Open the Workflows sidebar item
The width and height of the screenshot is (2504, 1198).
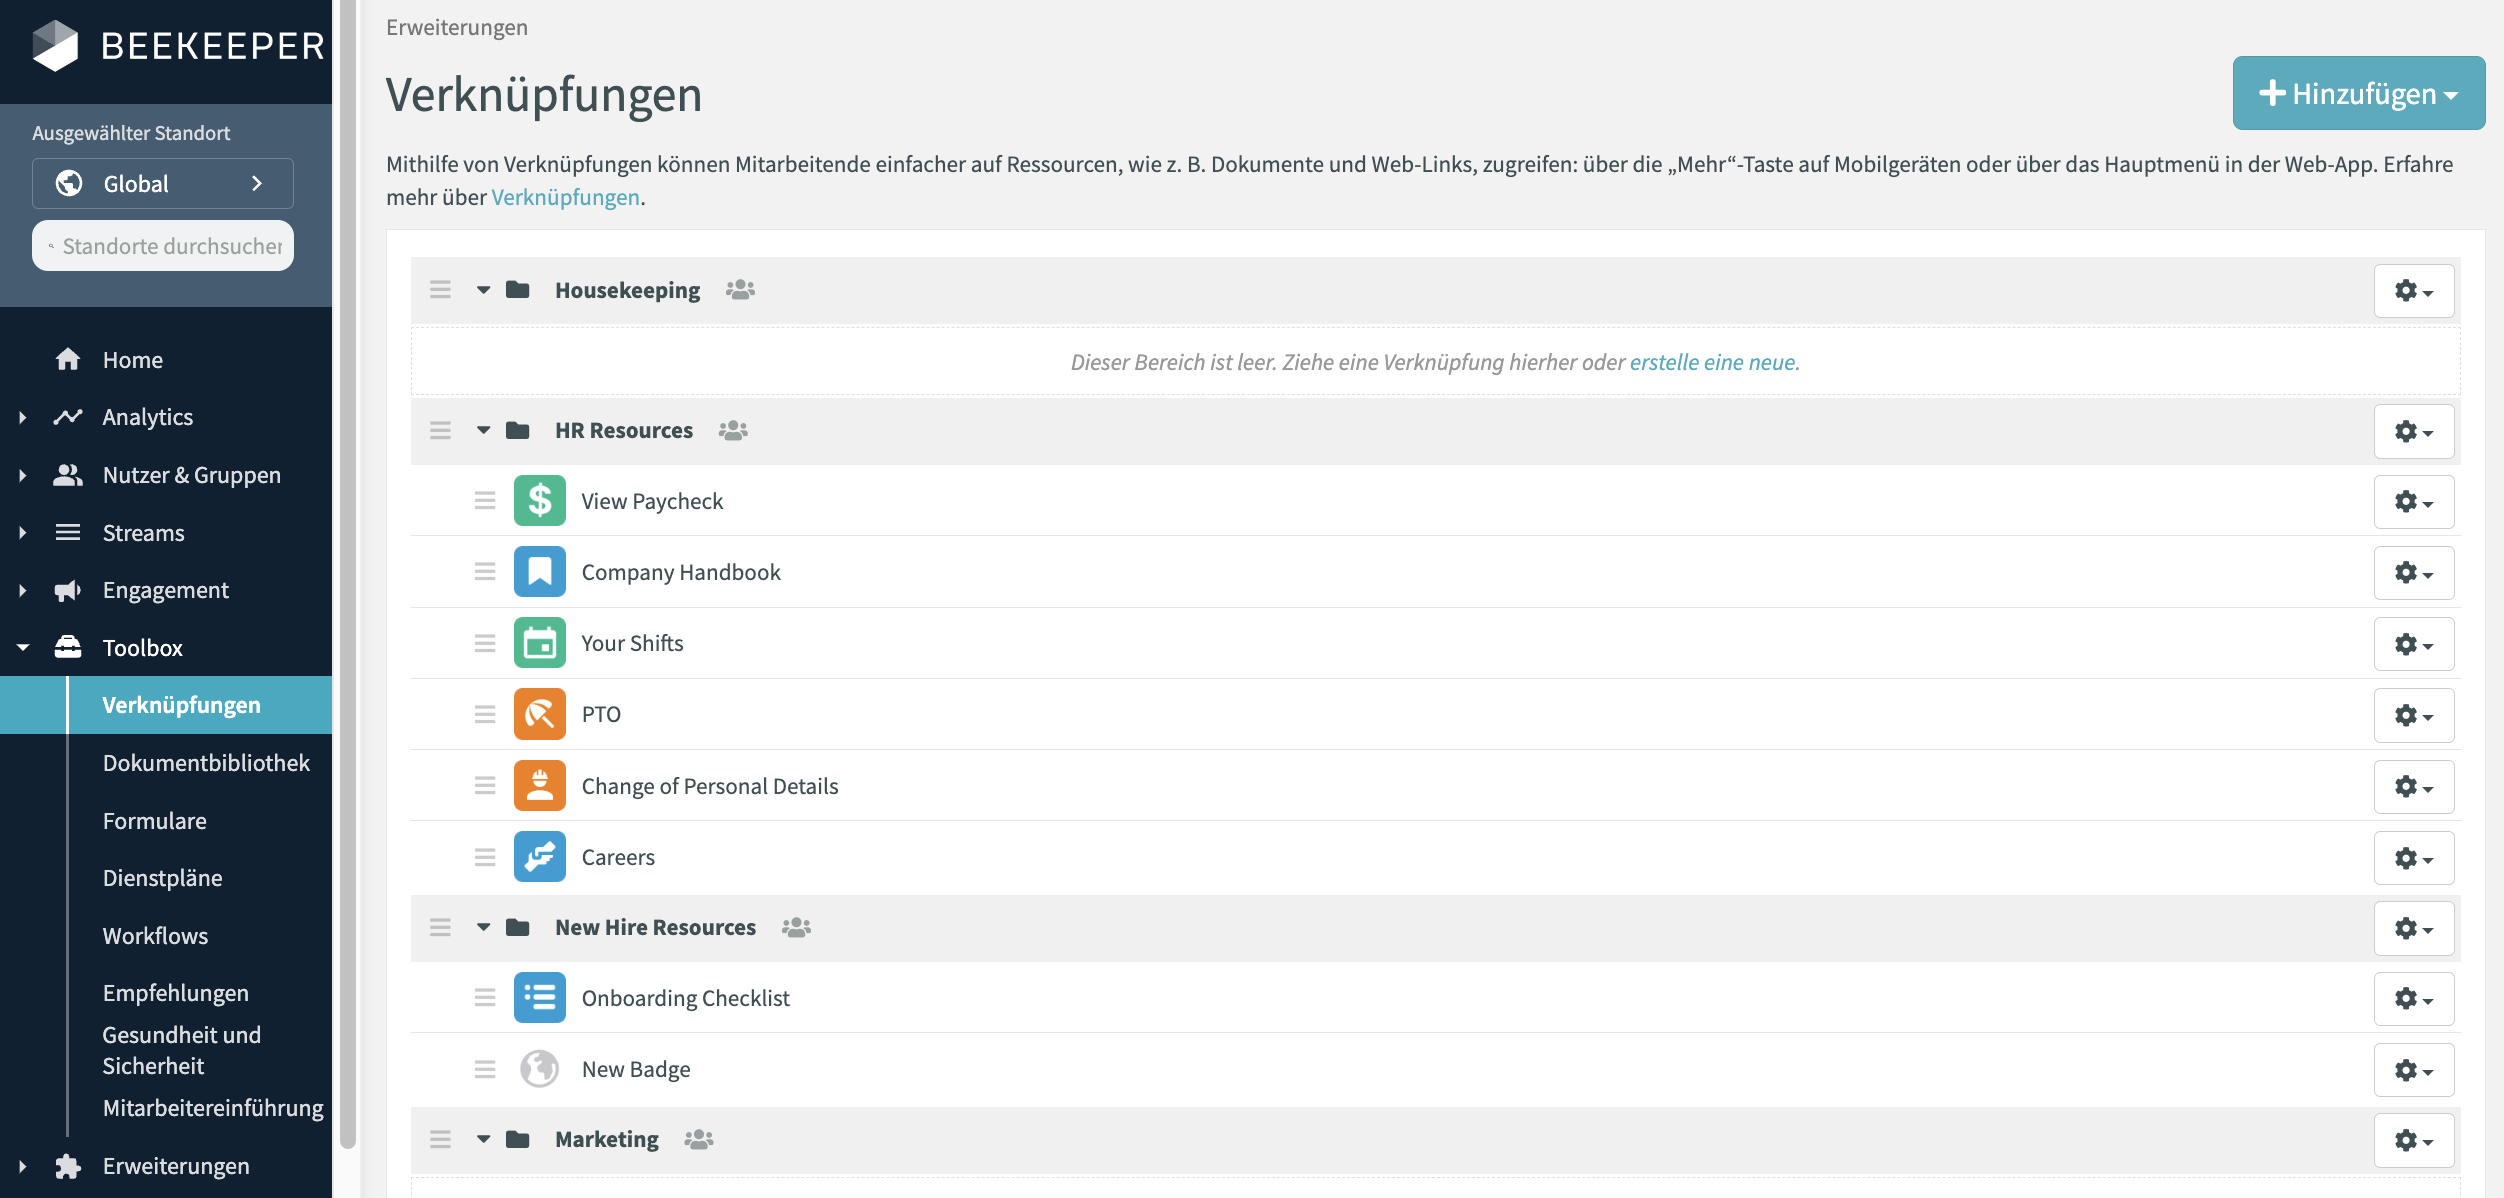pyautogui.click(x=155, y=936)
